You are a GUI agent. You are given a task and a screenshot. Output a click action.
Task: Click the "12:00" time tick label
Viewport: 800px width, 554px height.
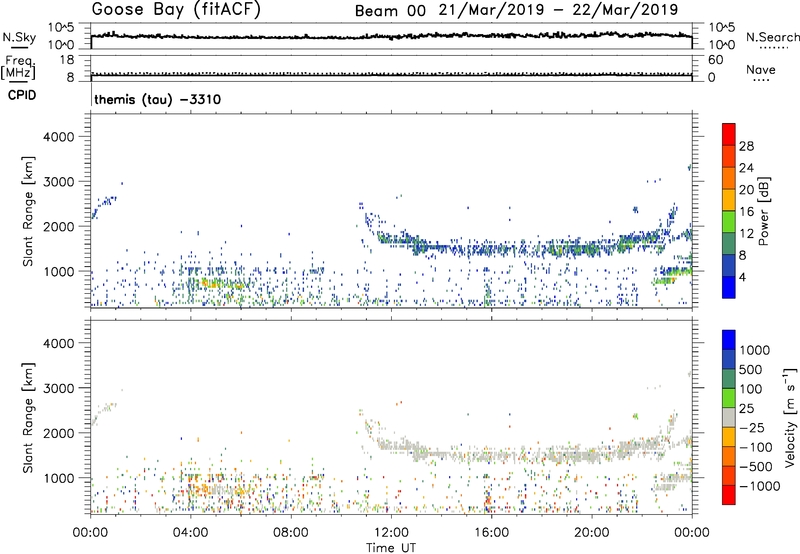pos(391,533)
